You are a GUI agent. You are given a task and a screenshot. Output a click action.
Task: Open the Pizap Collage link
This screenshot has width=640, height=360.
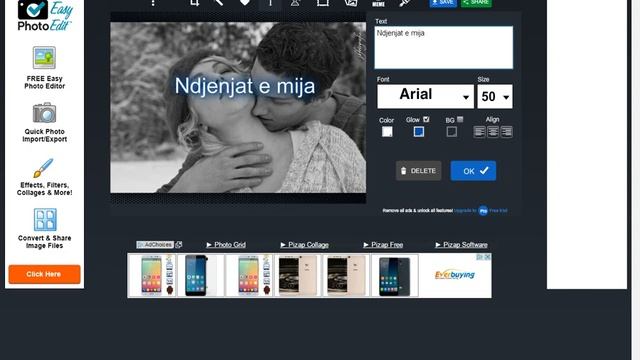pos(304,244)
